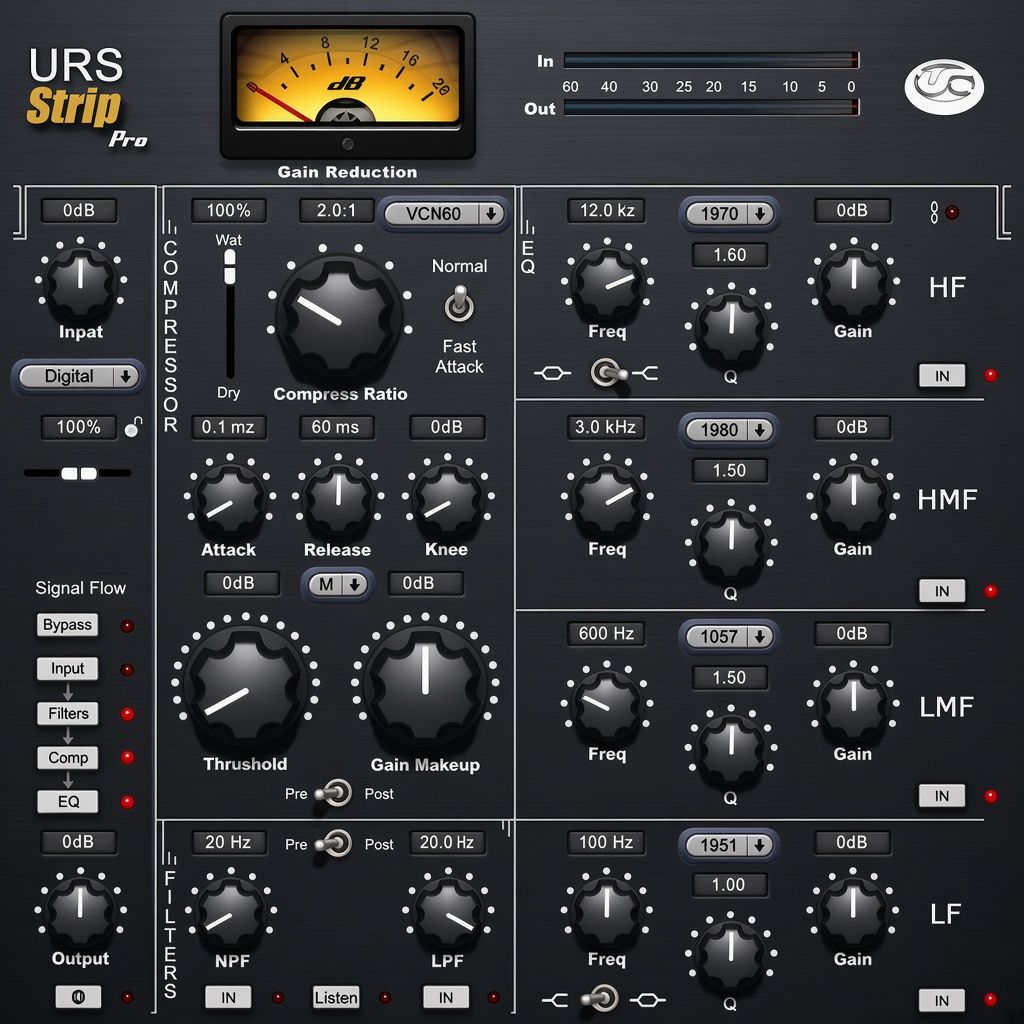Click the Release knob
Screen dimensions: 1024x1024
tap(338, 499)
